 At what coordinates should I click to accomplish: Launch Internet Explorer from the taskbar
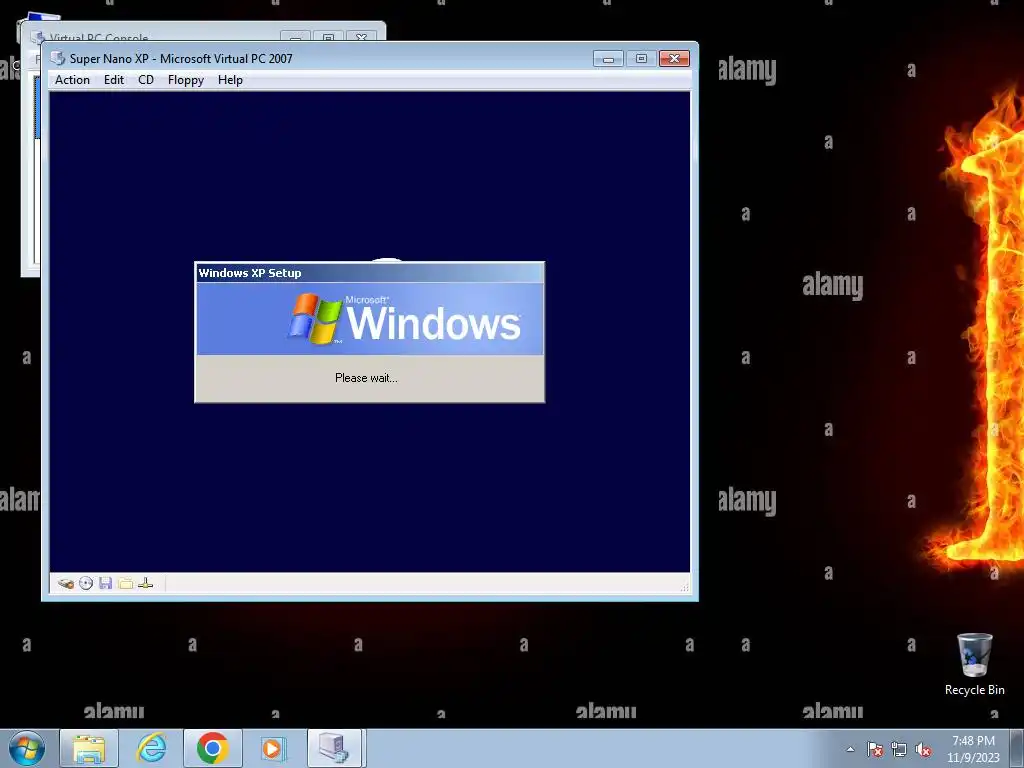[x=151, y=748]
